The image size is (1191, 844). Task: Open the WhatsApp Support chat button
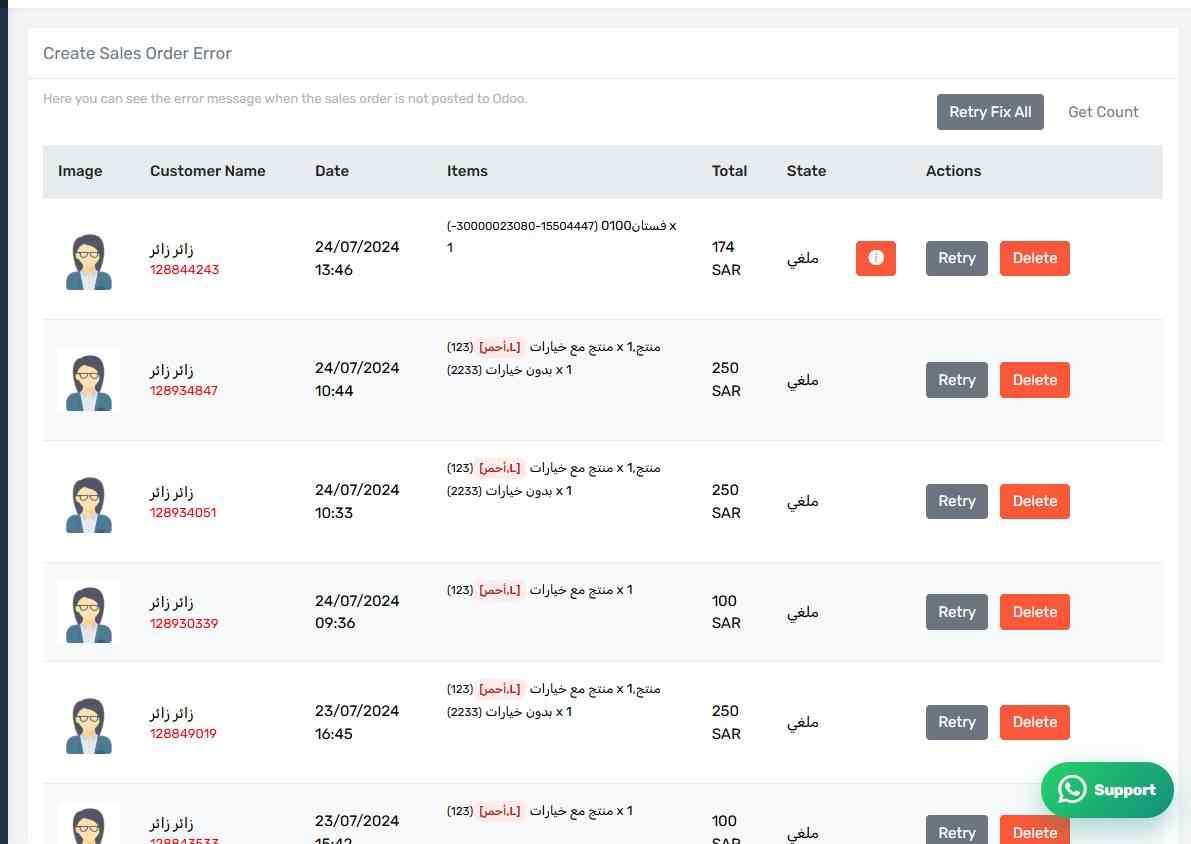[1107, 790]
